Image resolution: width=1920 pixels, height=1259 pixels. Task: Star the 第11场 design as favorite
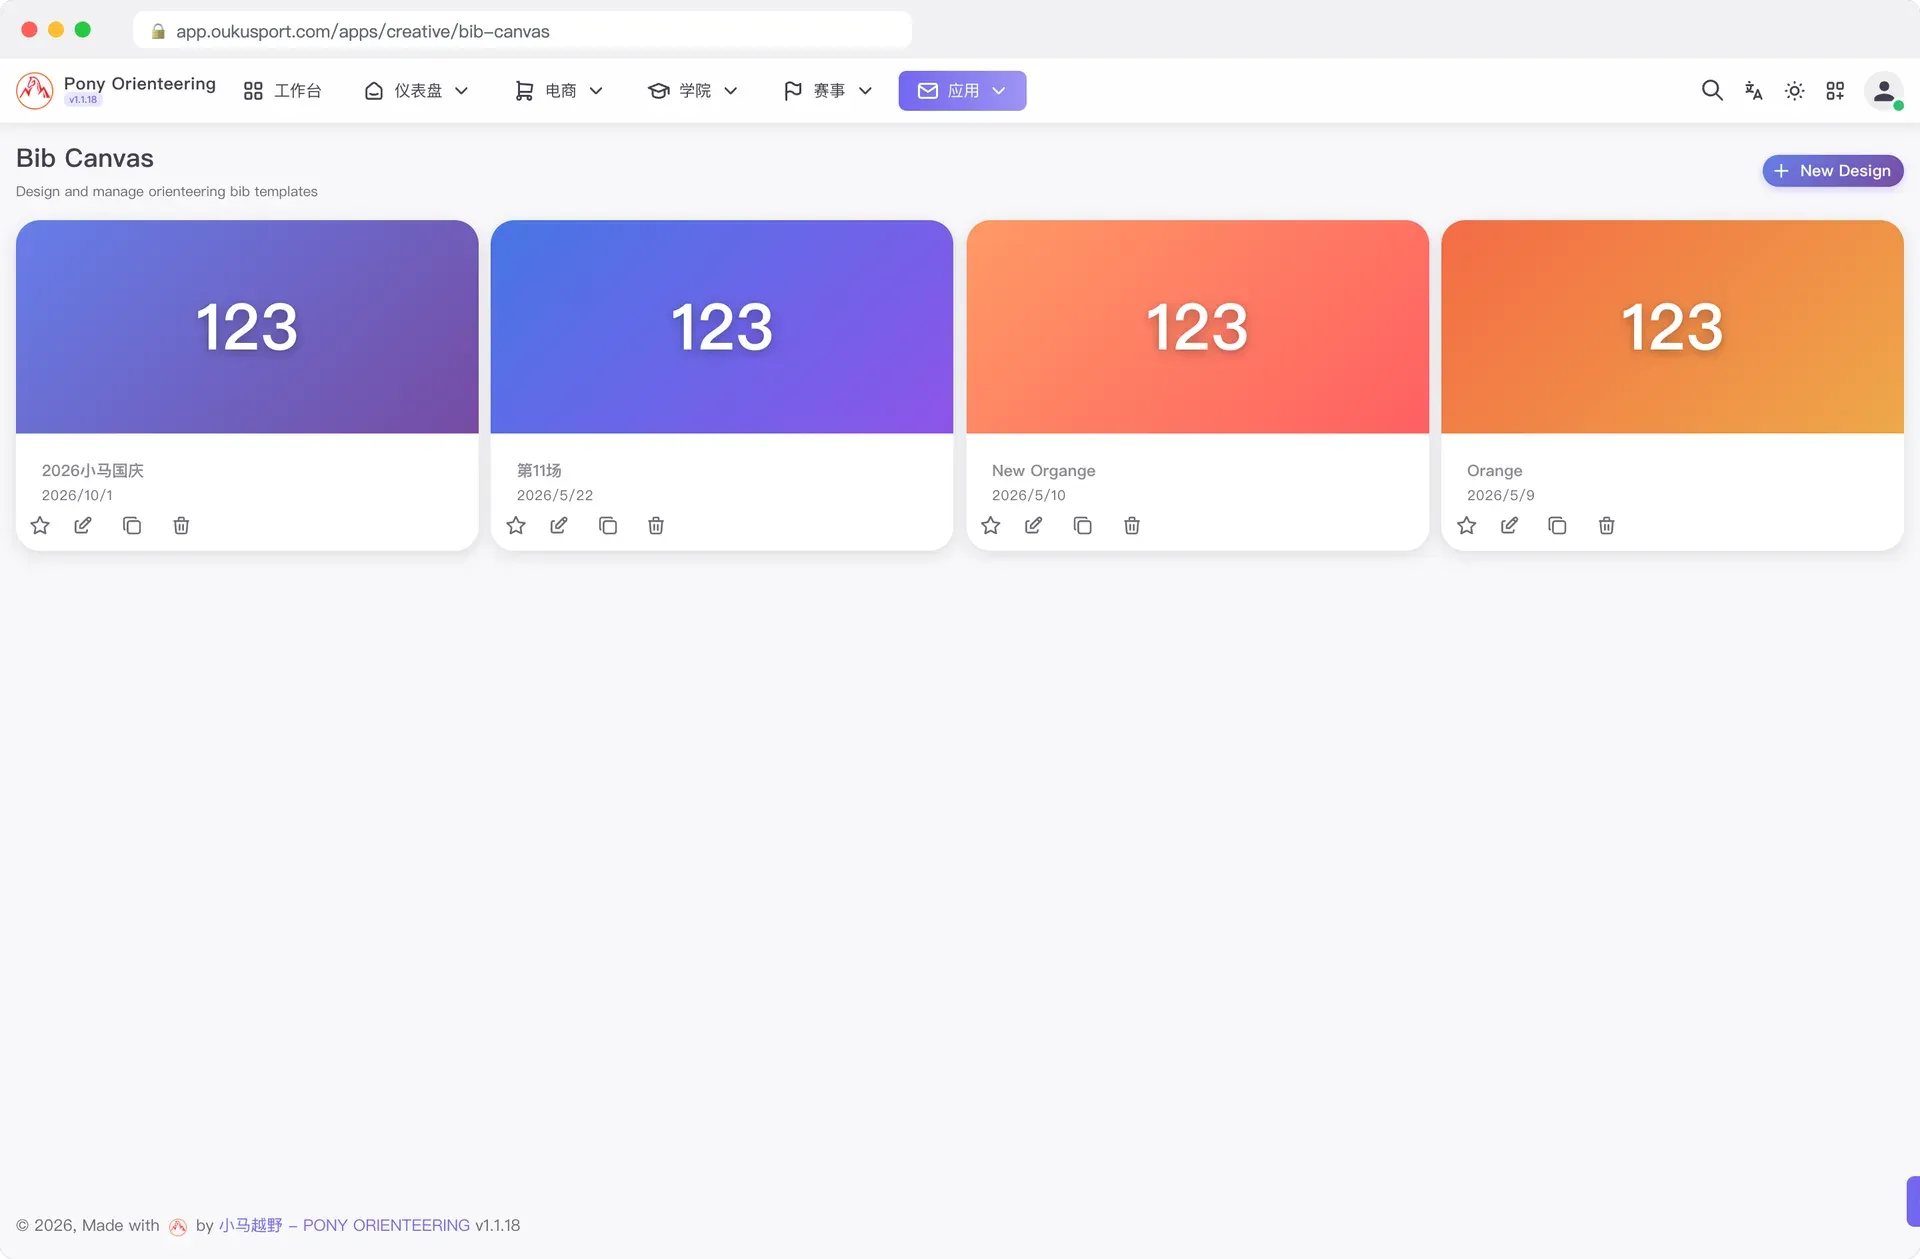point(516,525)
